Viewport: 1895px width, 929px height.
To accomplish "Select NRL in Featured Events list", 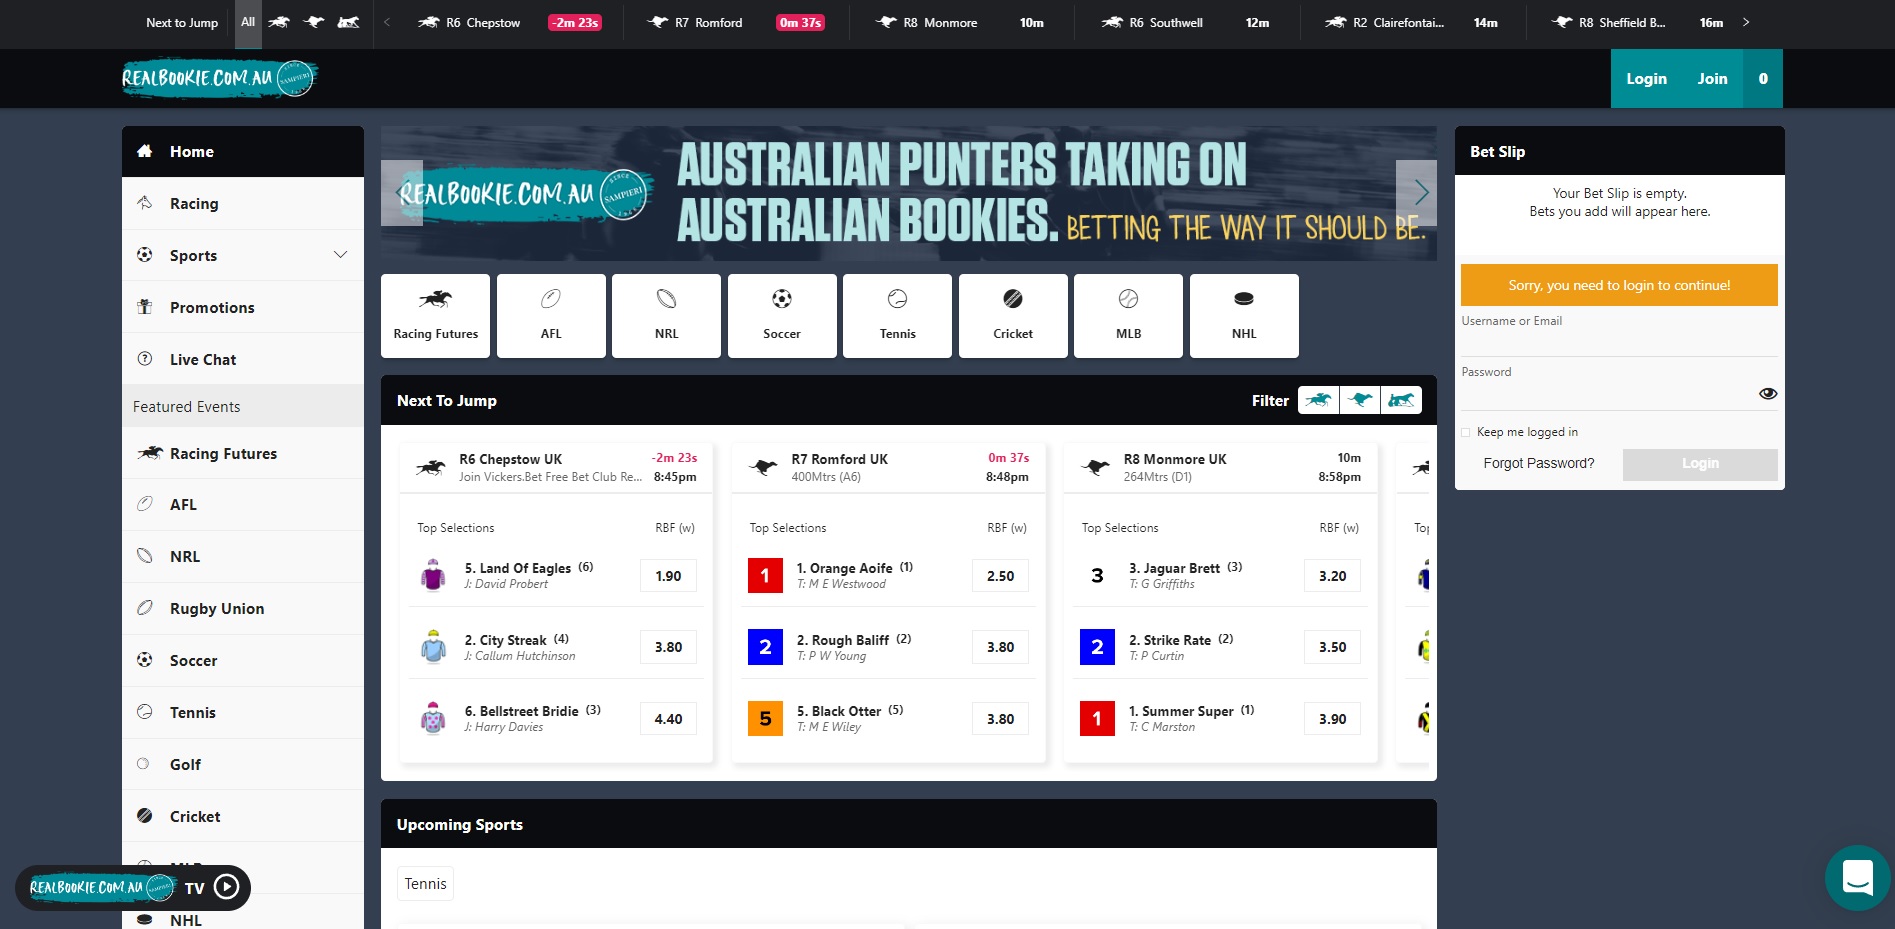I will (x=243, y=557).
